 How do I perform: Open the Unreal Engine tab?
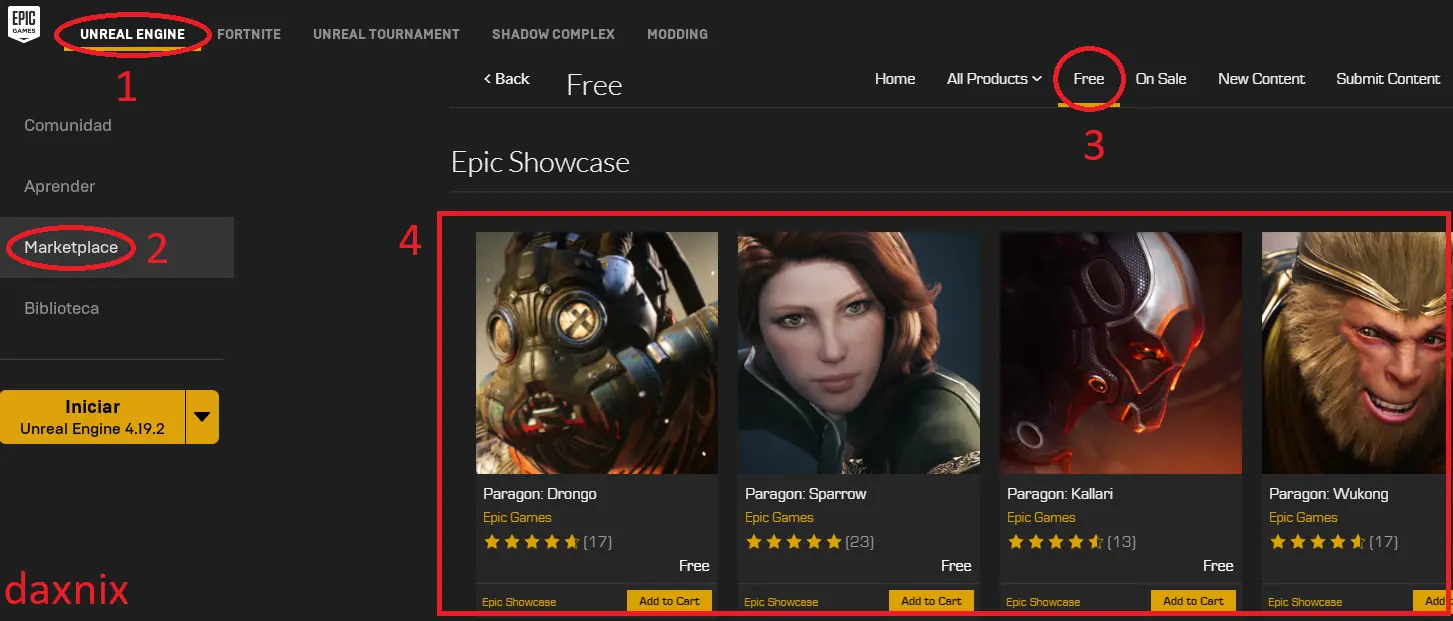pos(132,34)
